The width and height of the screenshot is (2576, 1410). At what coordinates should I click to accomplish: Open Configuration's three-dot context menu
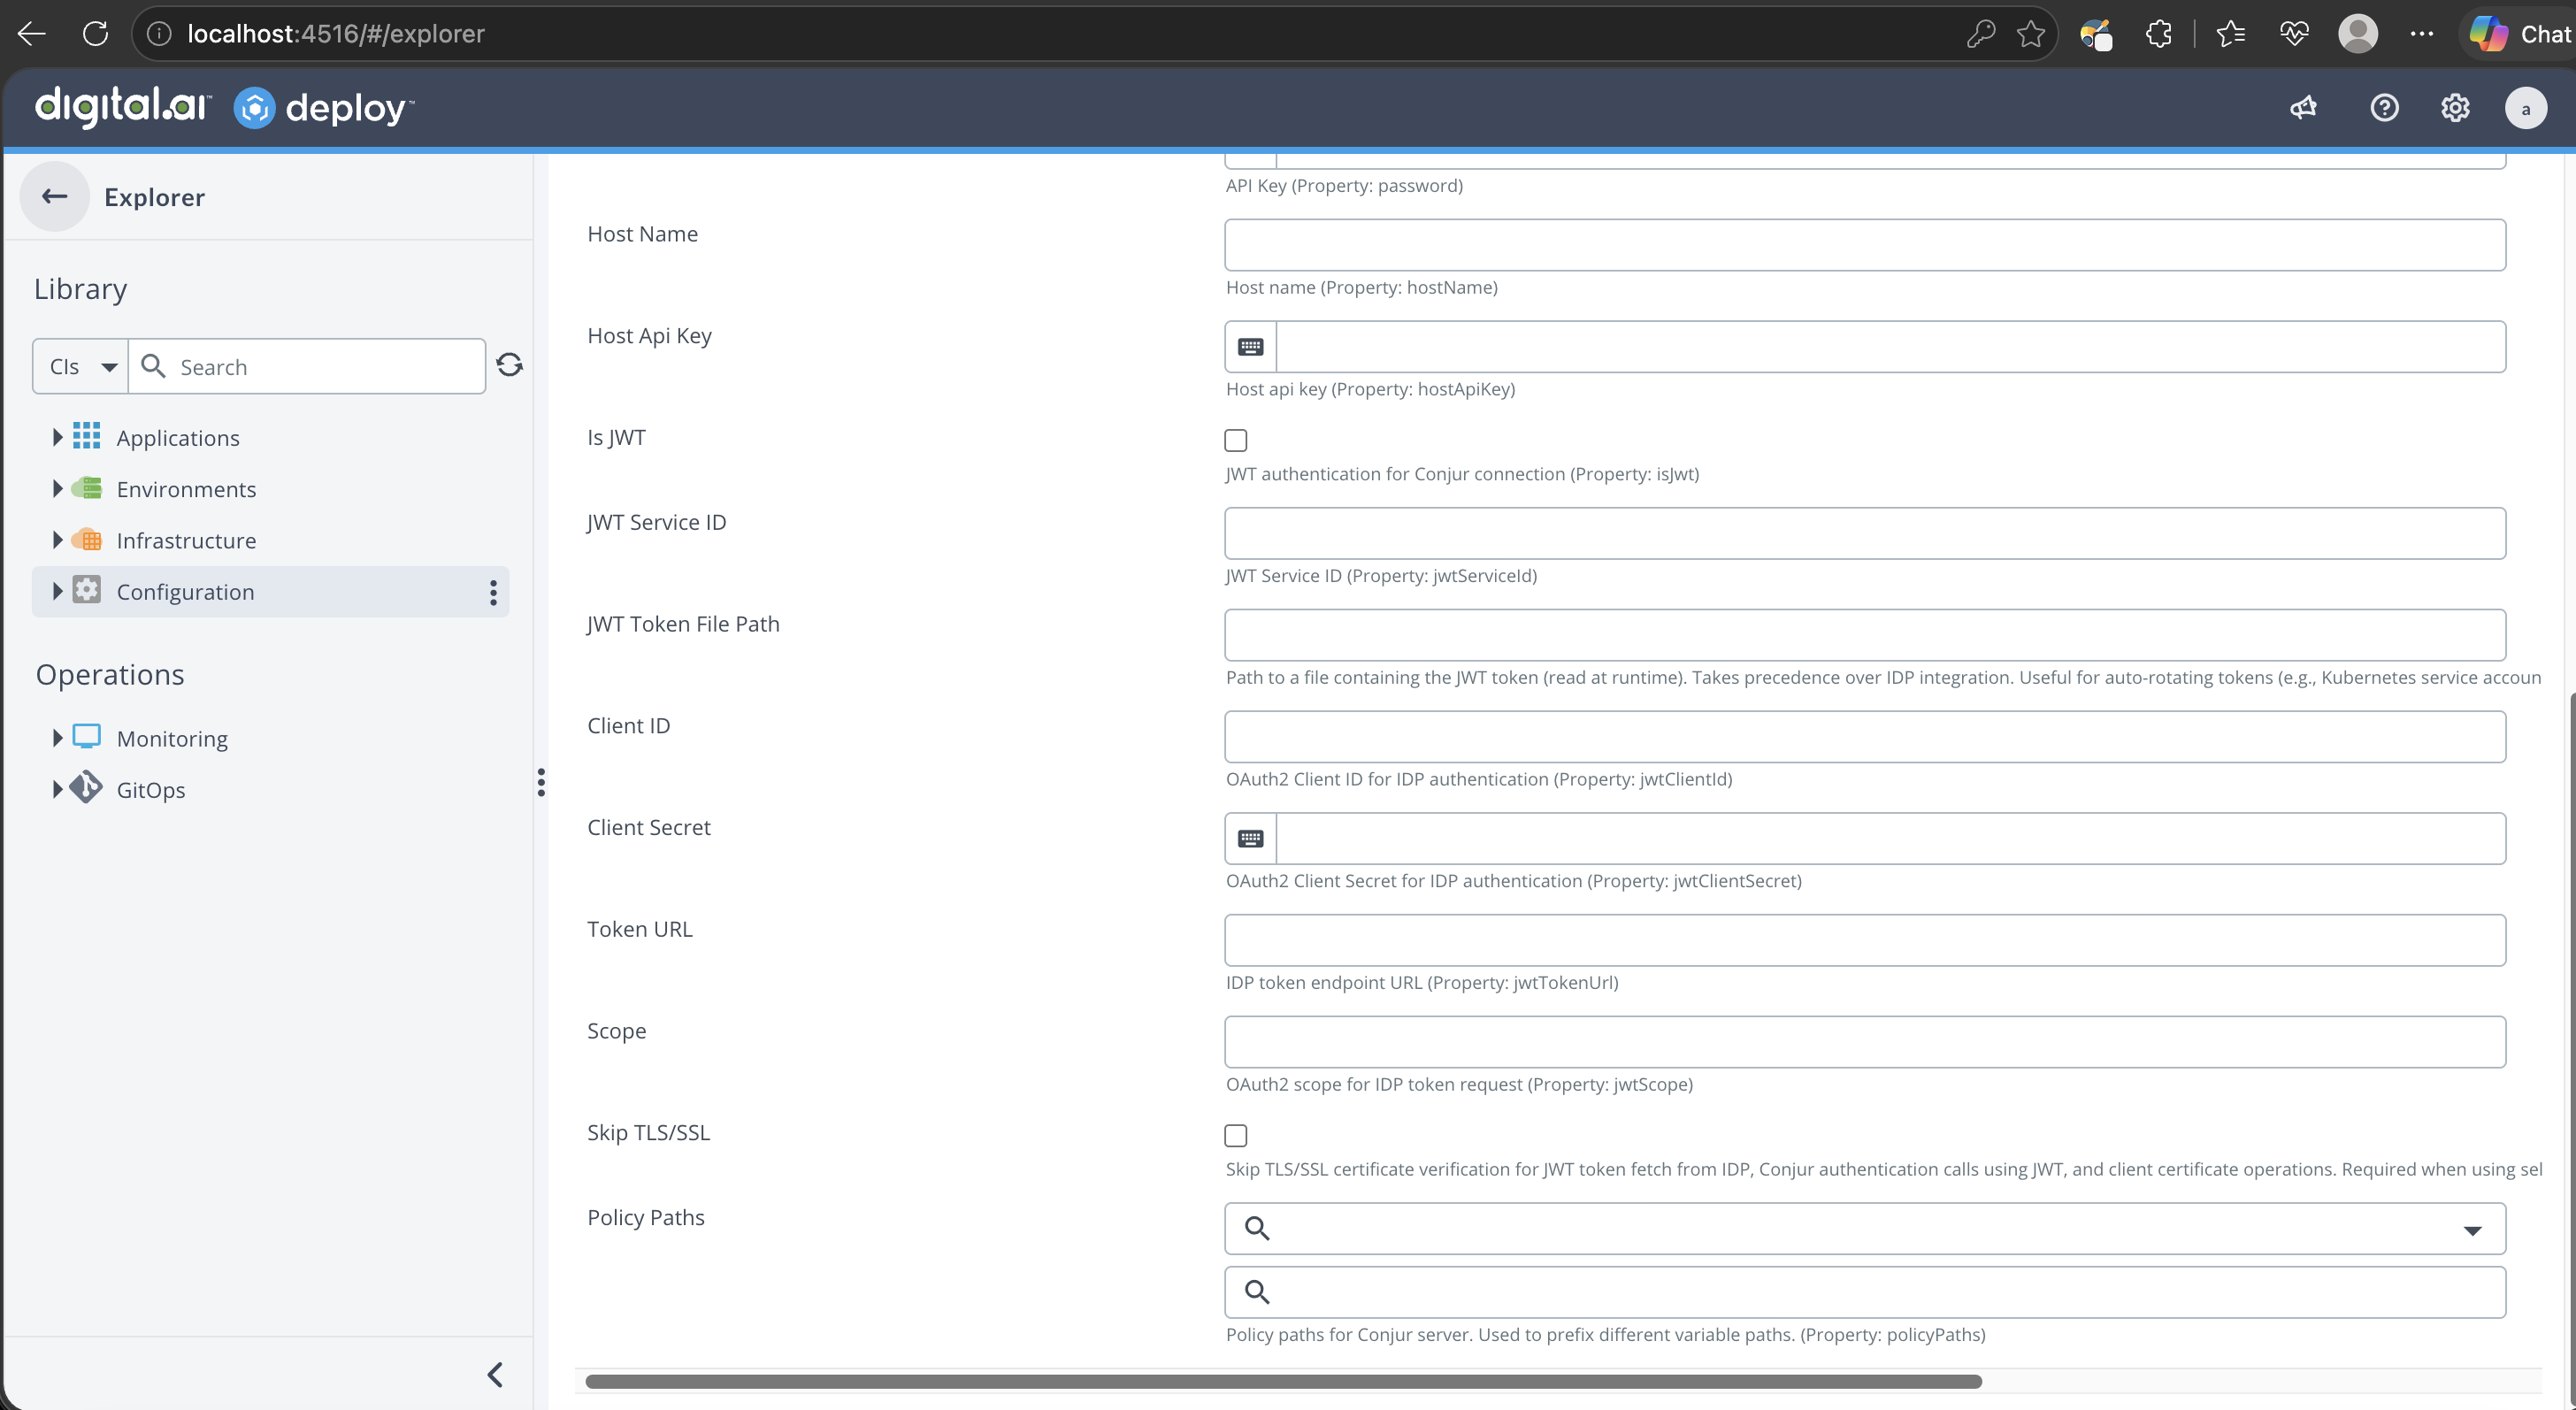coord(493,592)
